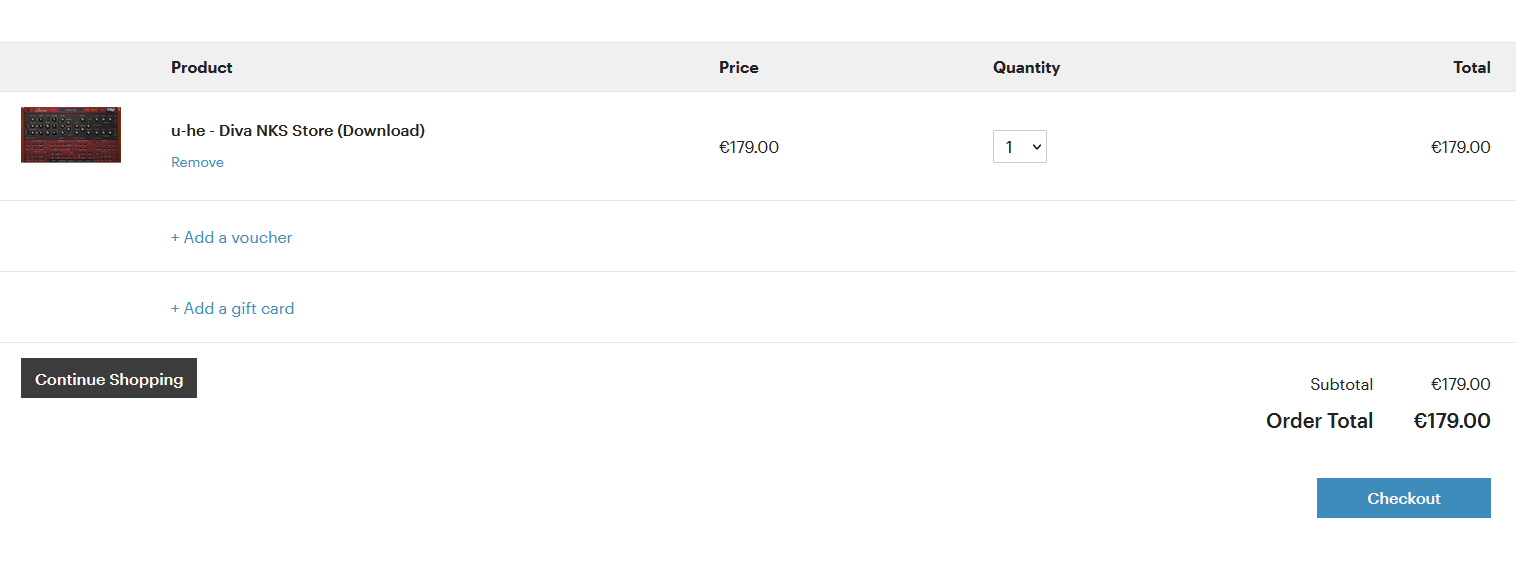Click the €179.00 line total in the Total column
Image resolution: width=1533 pixels, height=563 pixels.
pyautogui.click(x=1460, y=148)
